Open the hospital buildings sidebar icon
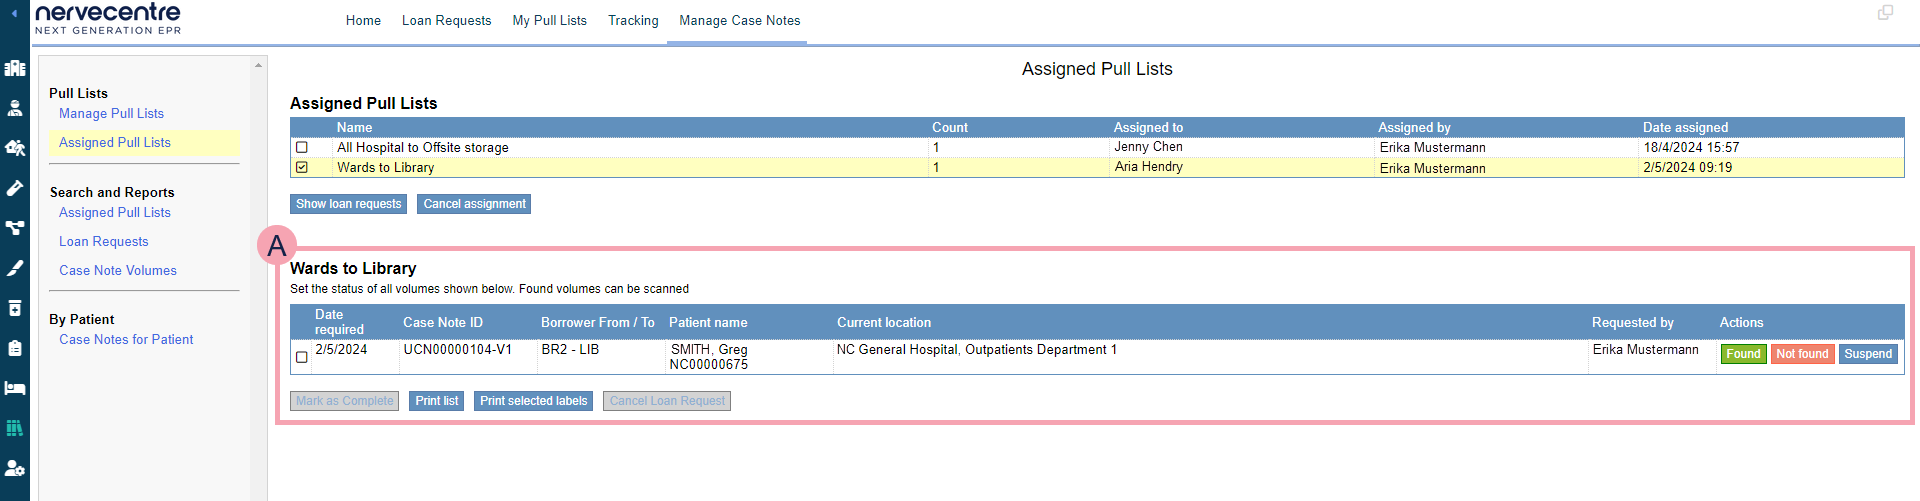1920x501 pixels. point(15,68)
